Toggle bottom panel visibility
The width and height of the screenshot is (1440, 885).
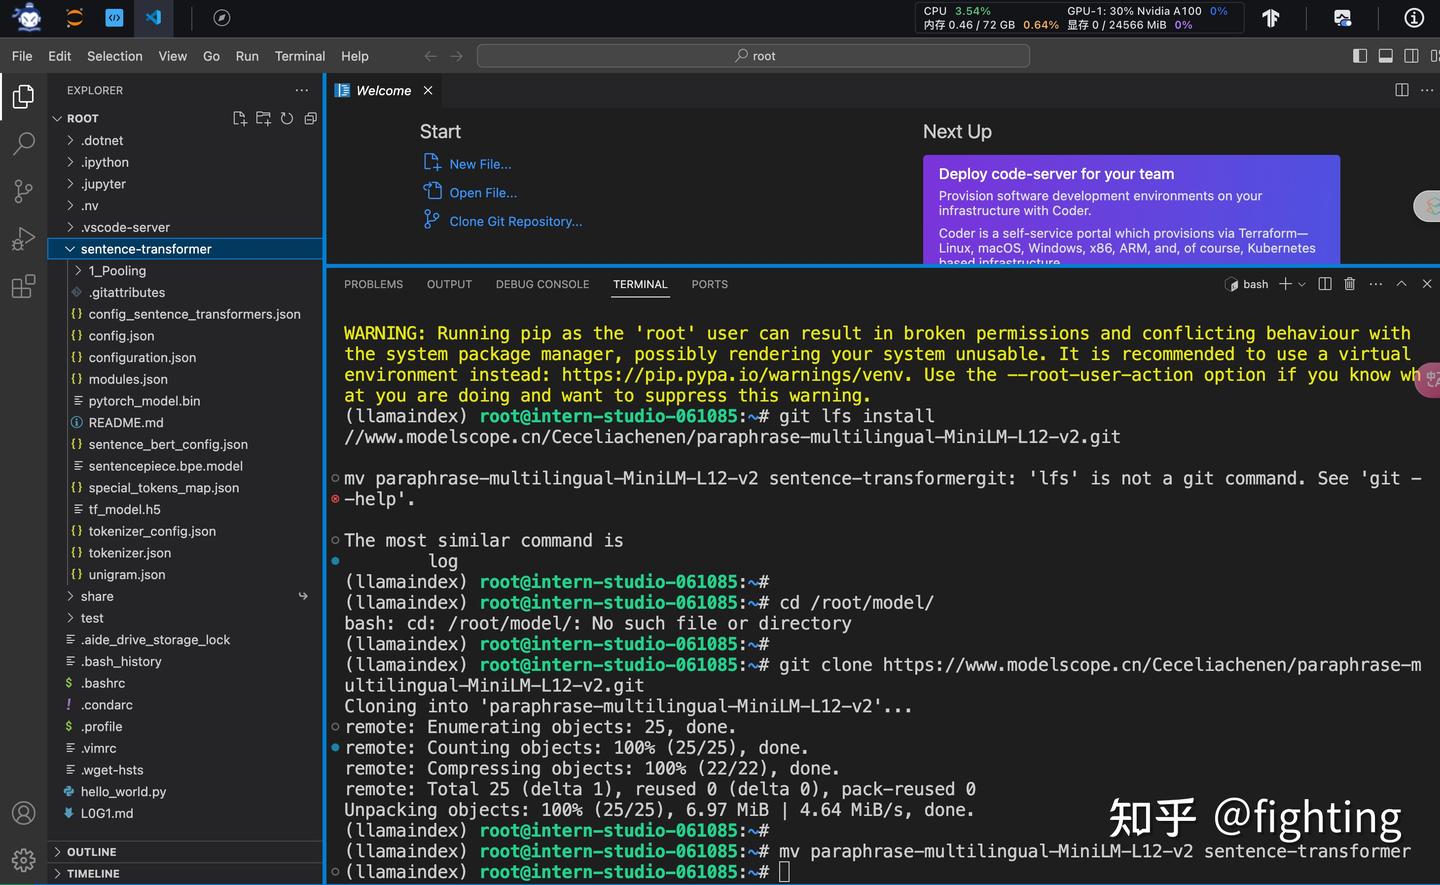tap(1386, 56)
